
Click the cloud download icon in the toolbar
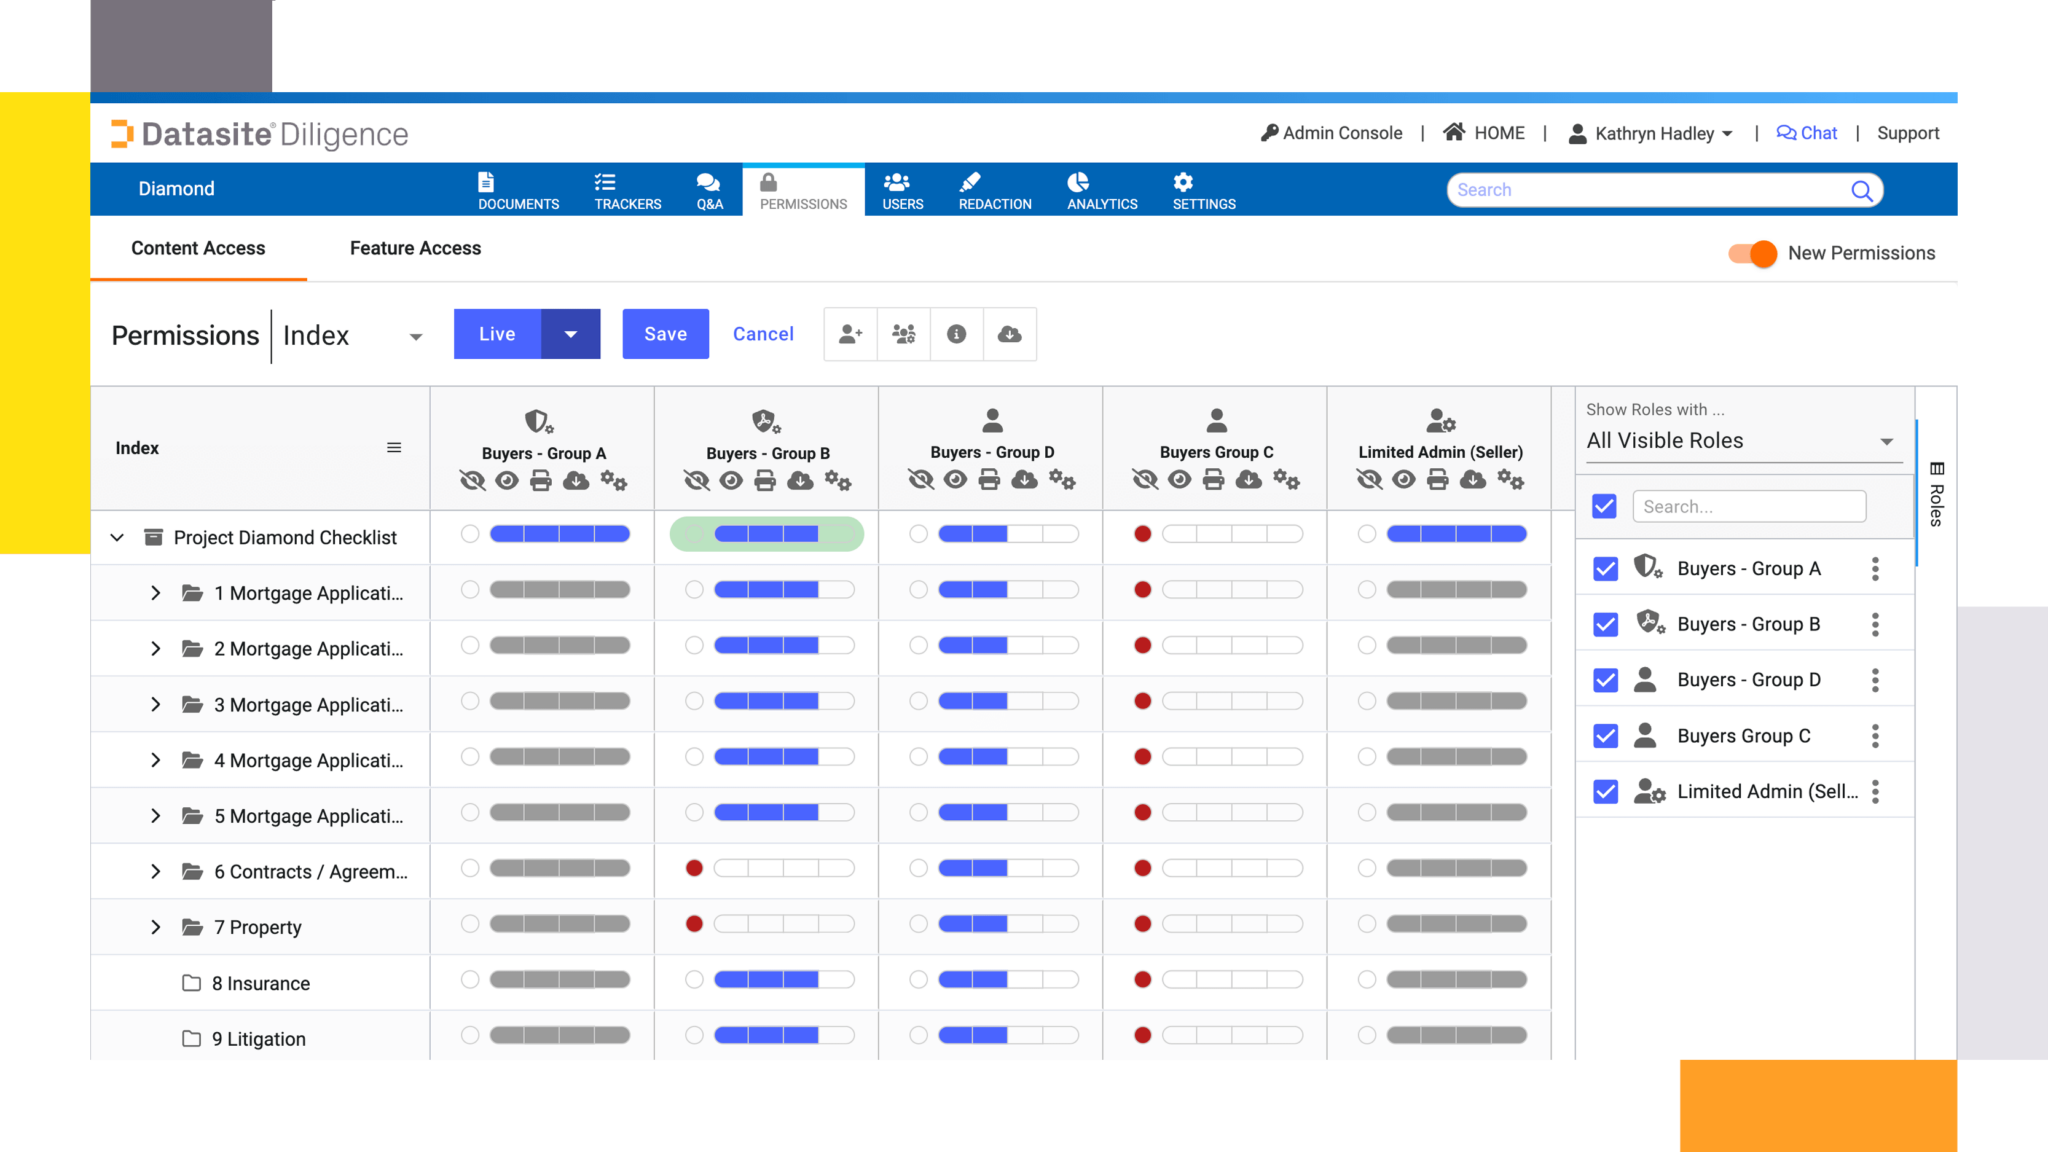(1010, 334)
